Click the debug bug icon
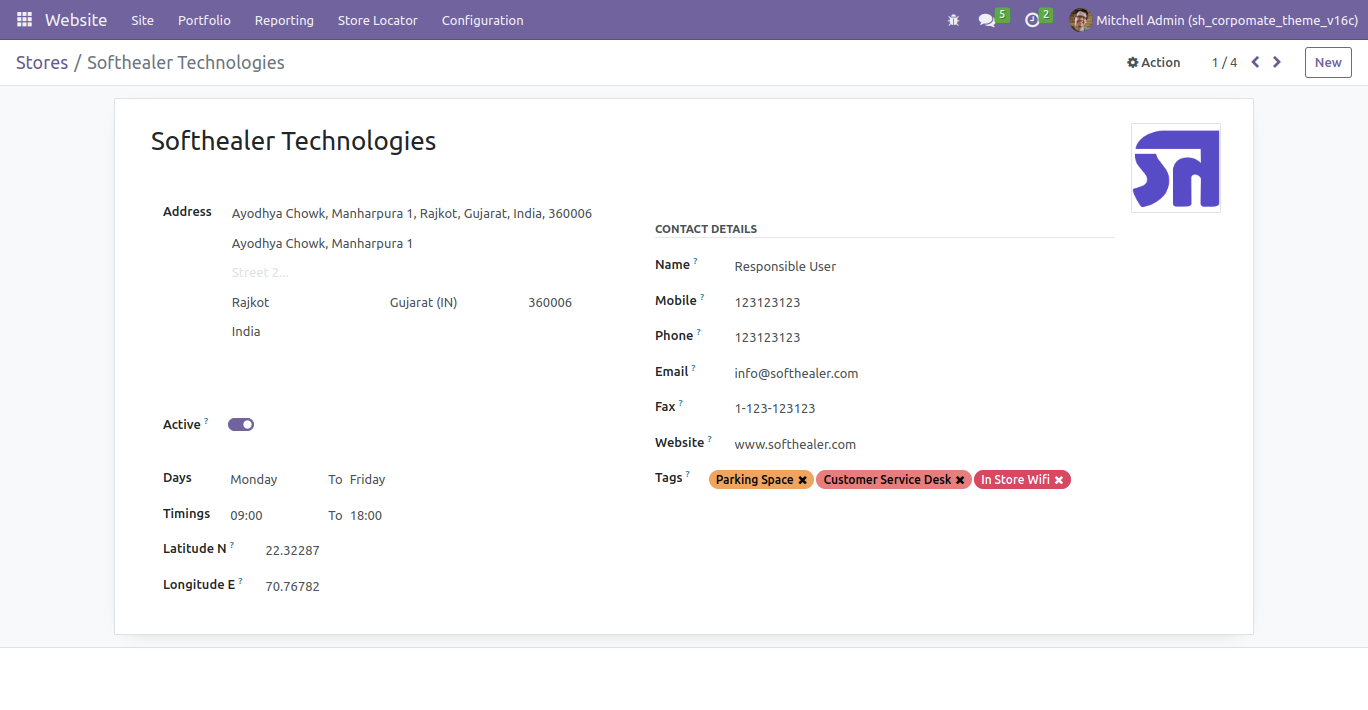The width and height of the screenshot is (1368, 710). pos(953,20)
